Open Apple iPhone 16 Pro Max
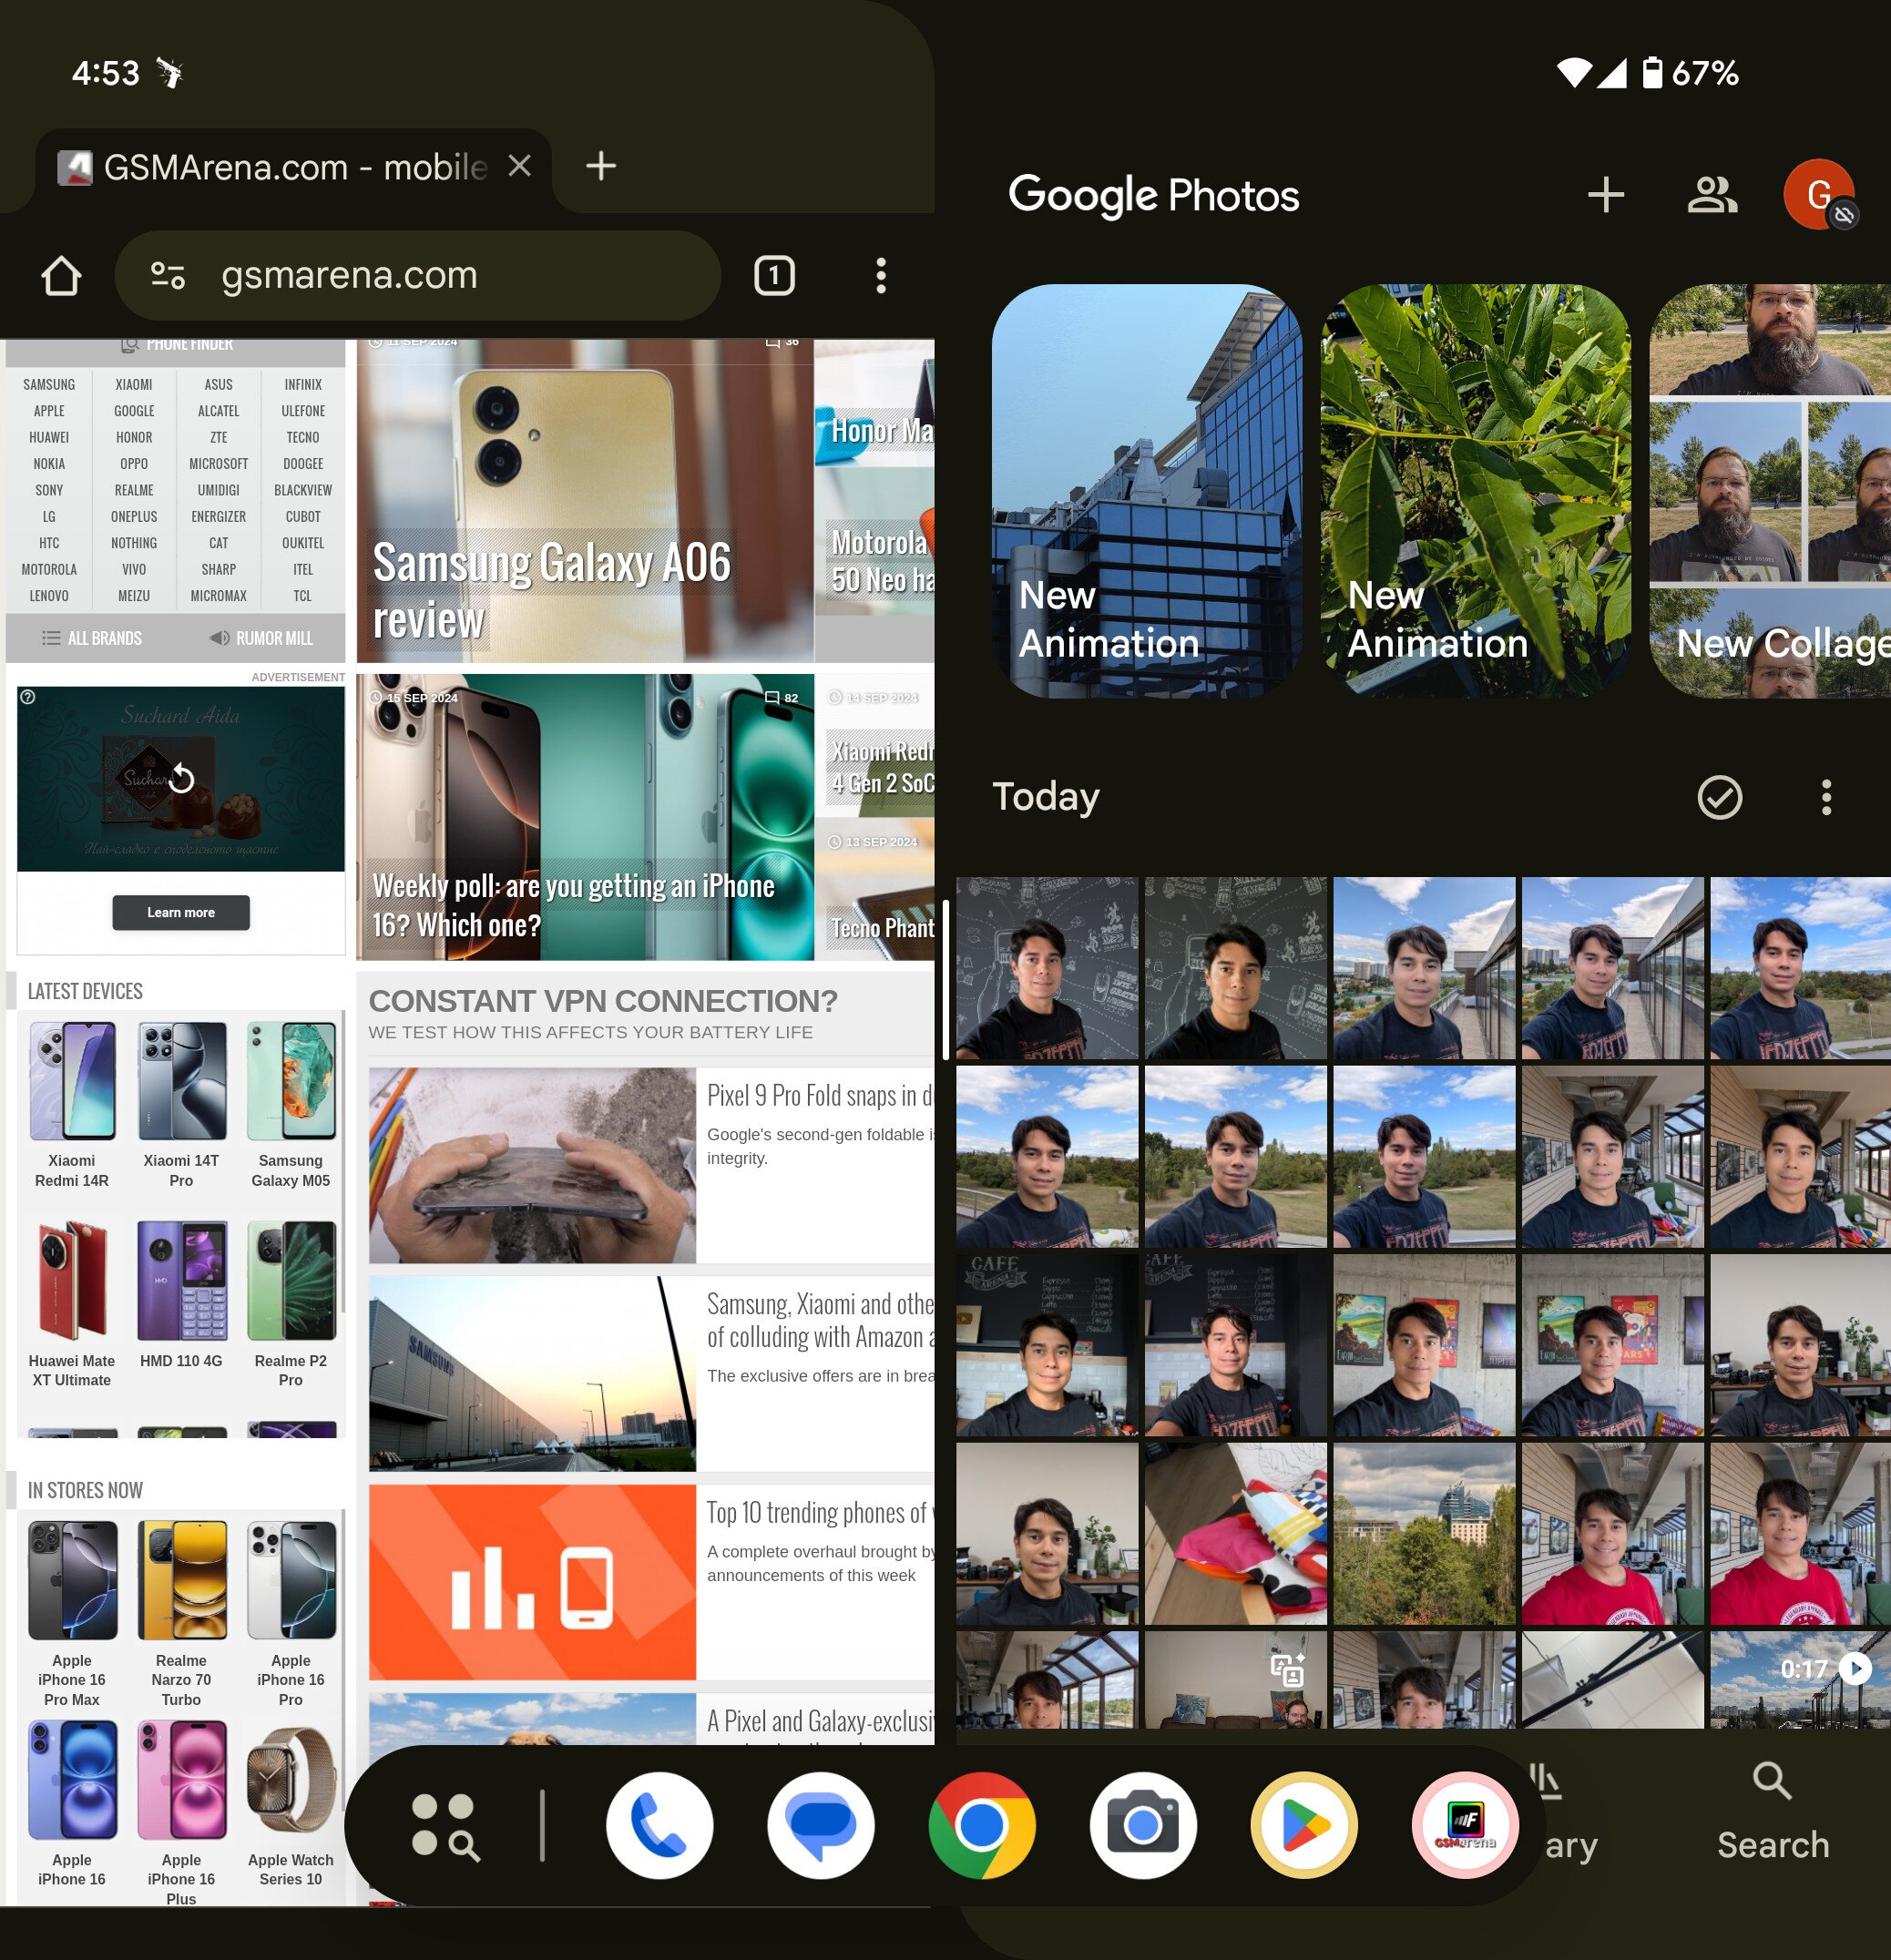 pos(72,1613)
